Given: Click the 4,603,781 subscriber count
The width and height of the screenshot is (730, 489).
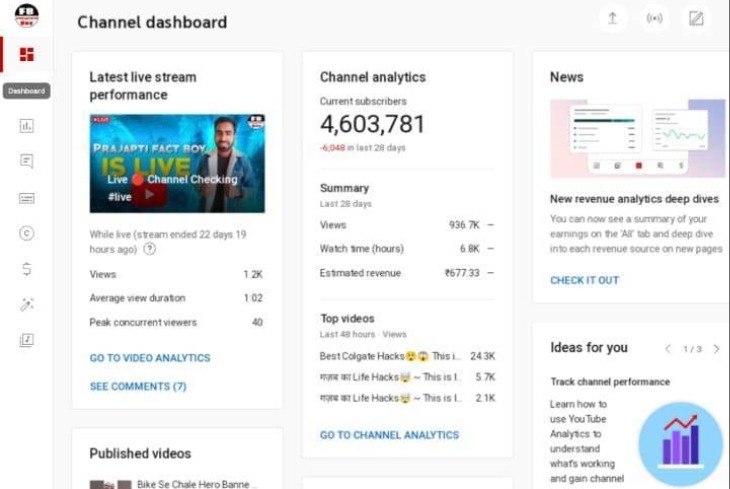Looking at the screenshot, I should click(x=372, y=124).
